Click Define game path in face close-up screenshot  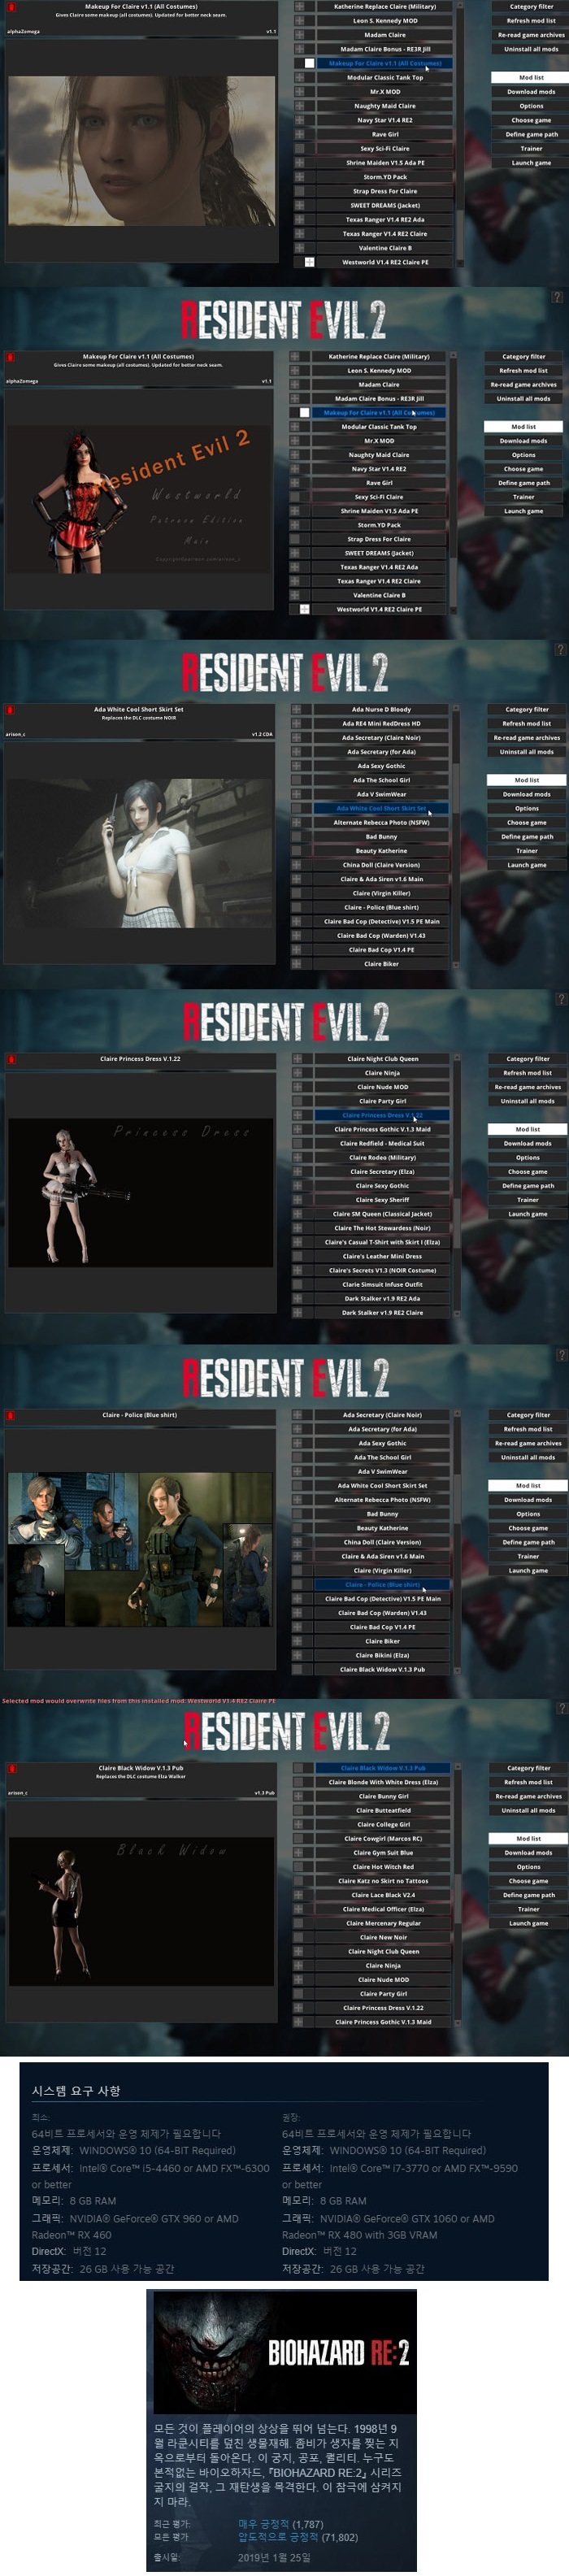click(x=531, y=134)
